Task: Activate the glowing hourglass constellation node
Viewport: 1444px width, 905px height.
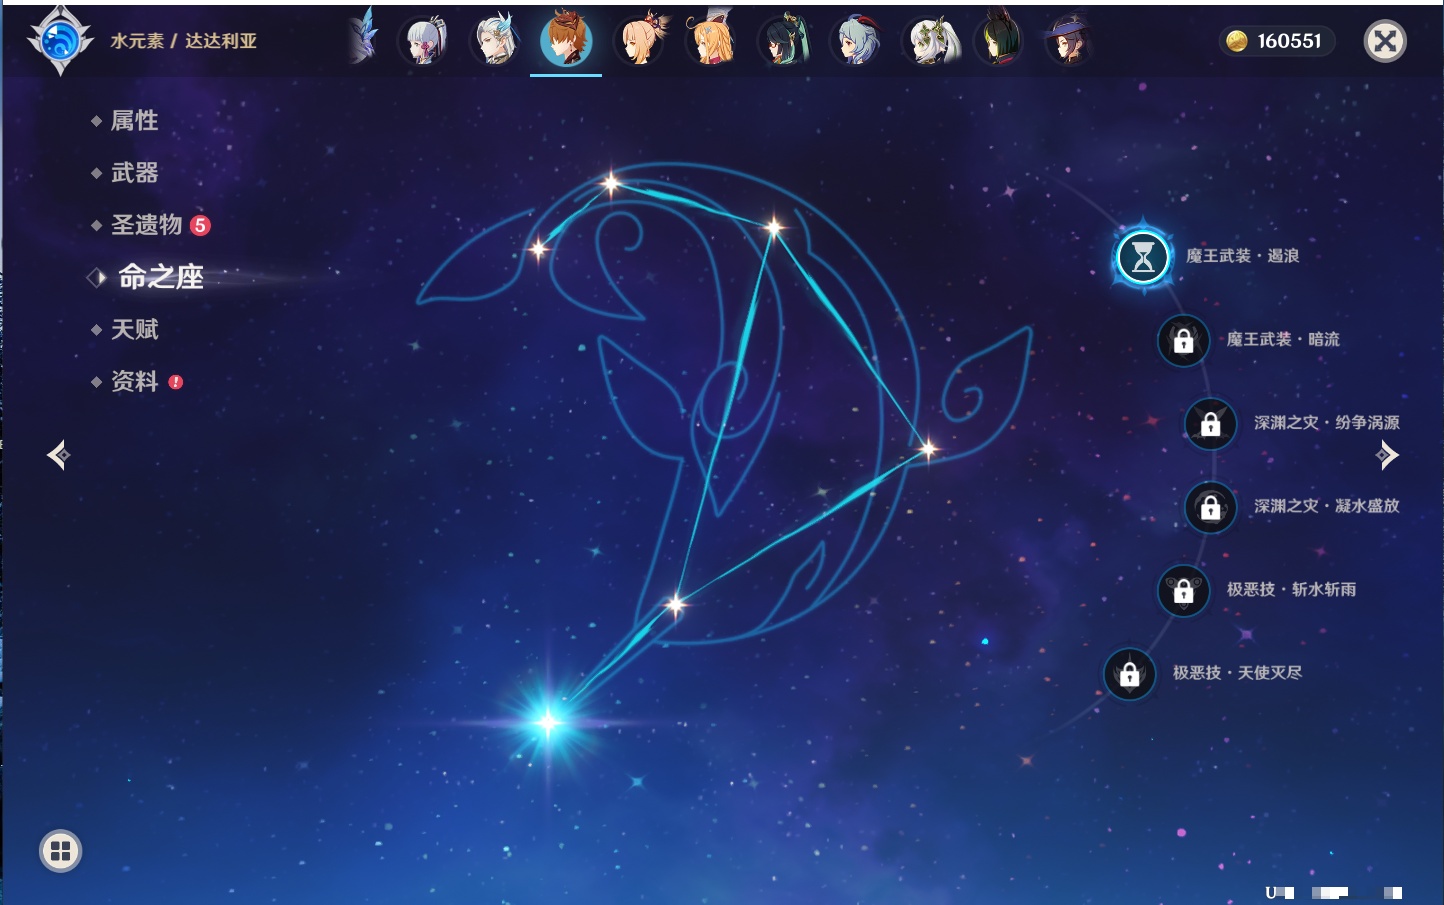Action: tap(1143, 257)
